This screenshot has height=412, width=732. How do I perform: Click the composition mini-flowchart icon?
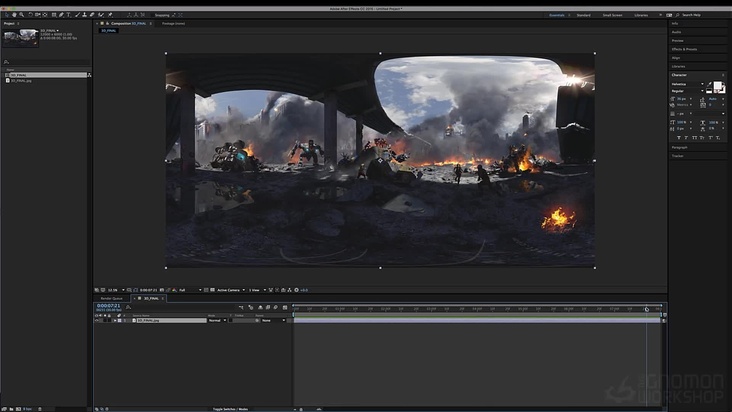(x=241, y=307)
